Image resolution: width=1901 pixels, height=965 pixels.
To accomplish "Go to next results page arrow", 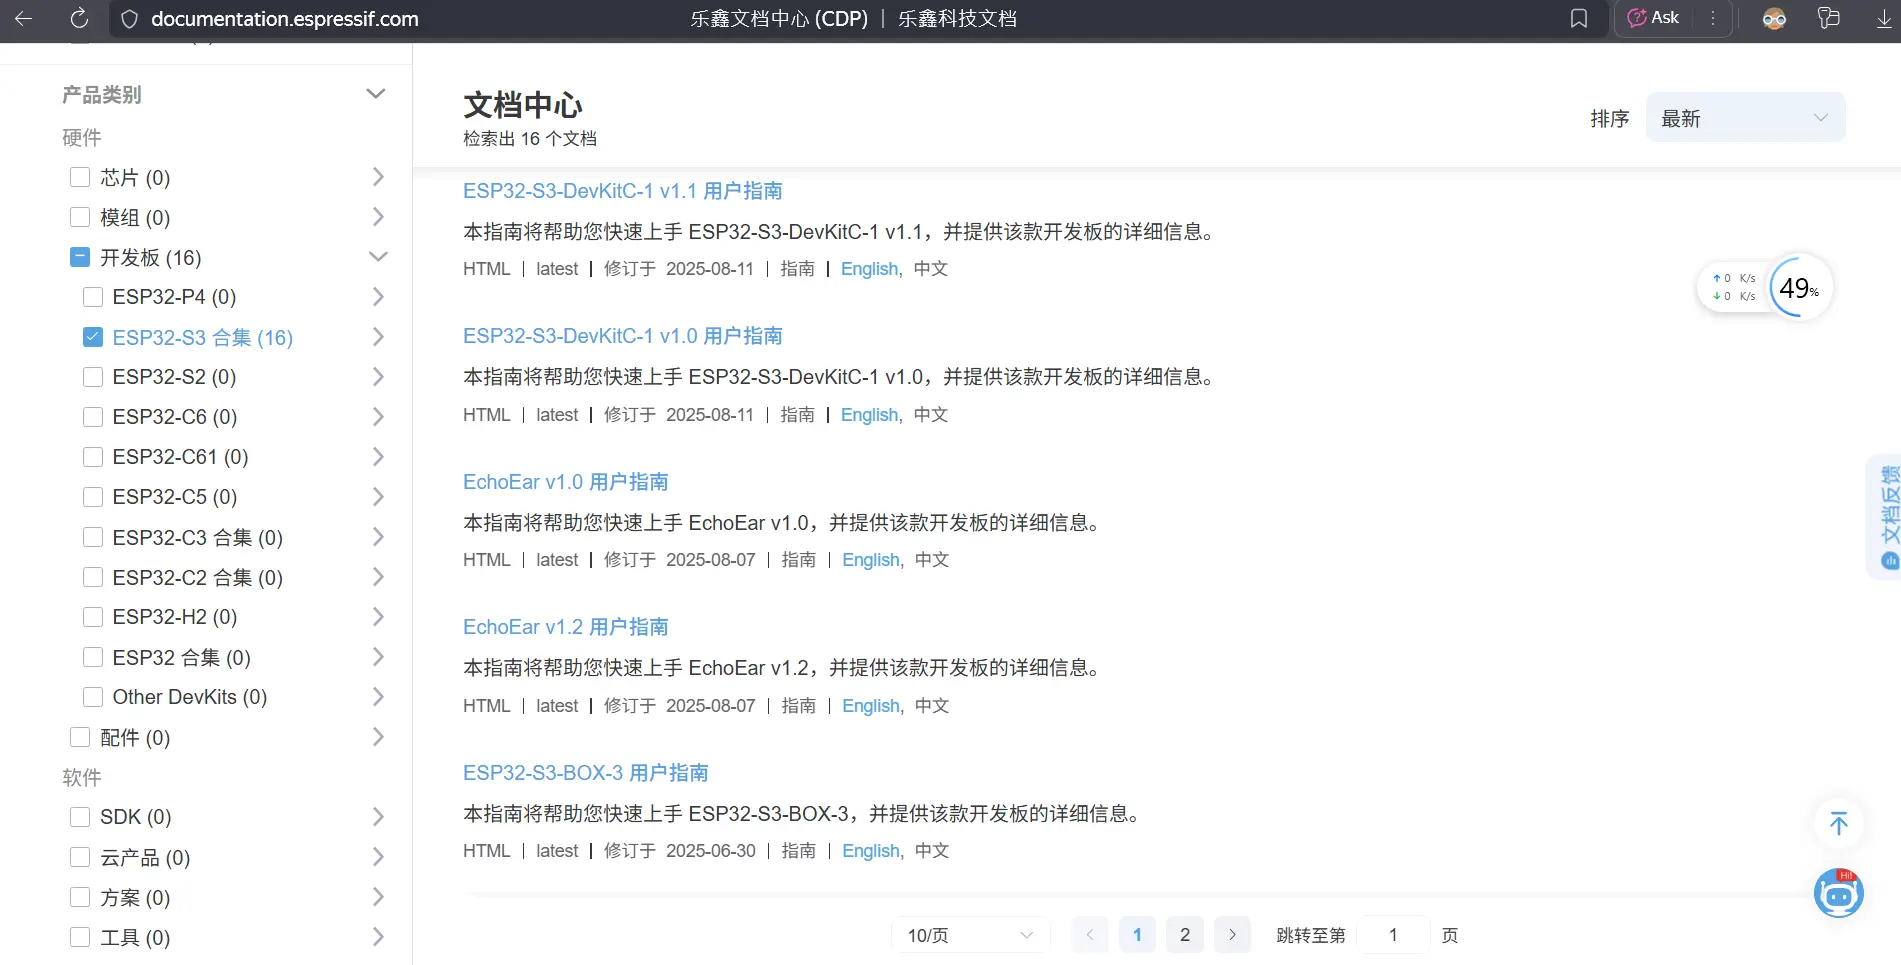I will 1232,935.
